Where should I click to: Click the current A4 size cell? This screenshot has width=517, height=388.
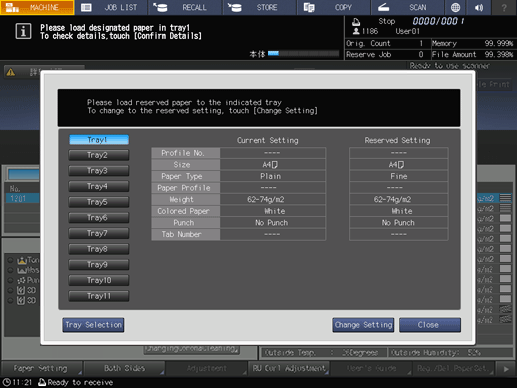click(x=273, y=165)
